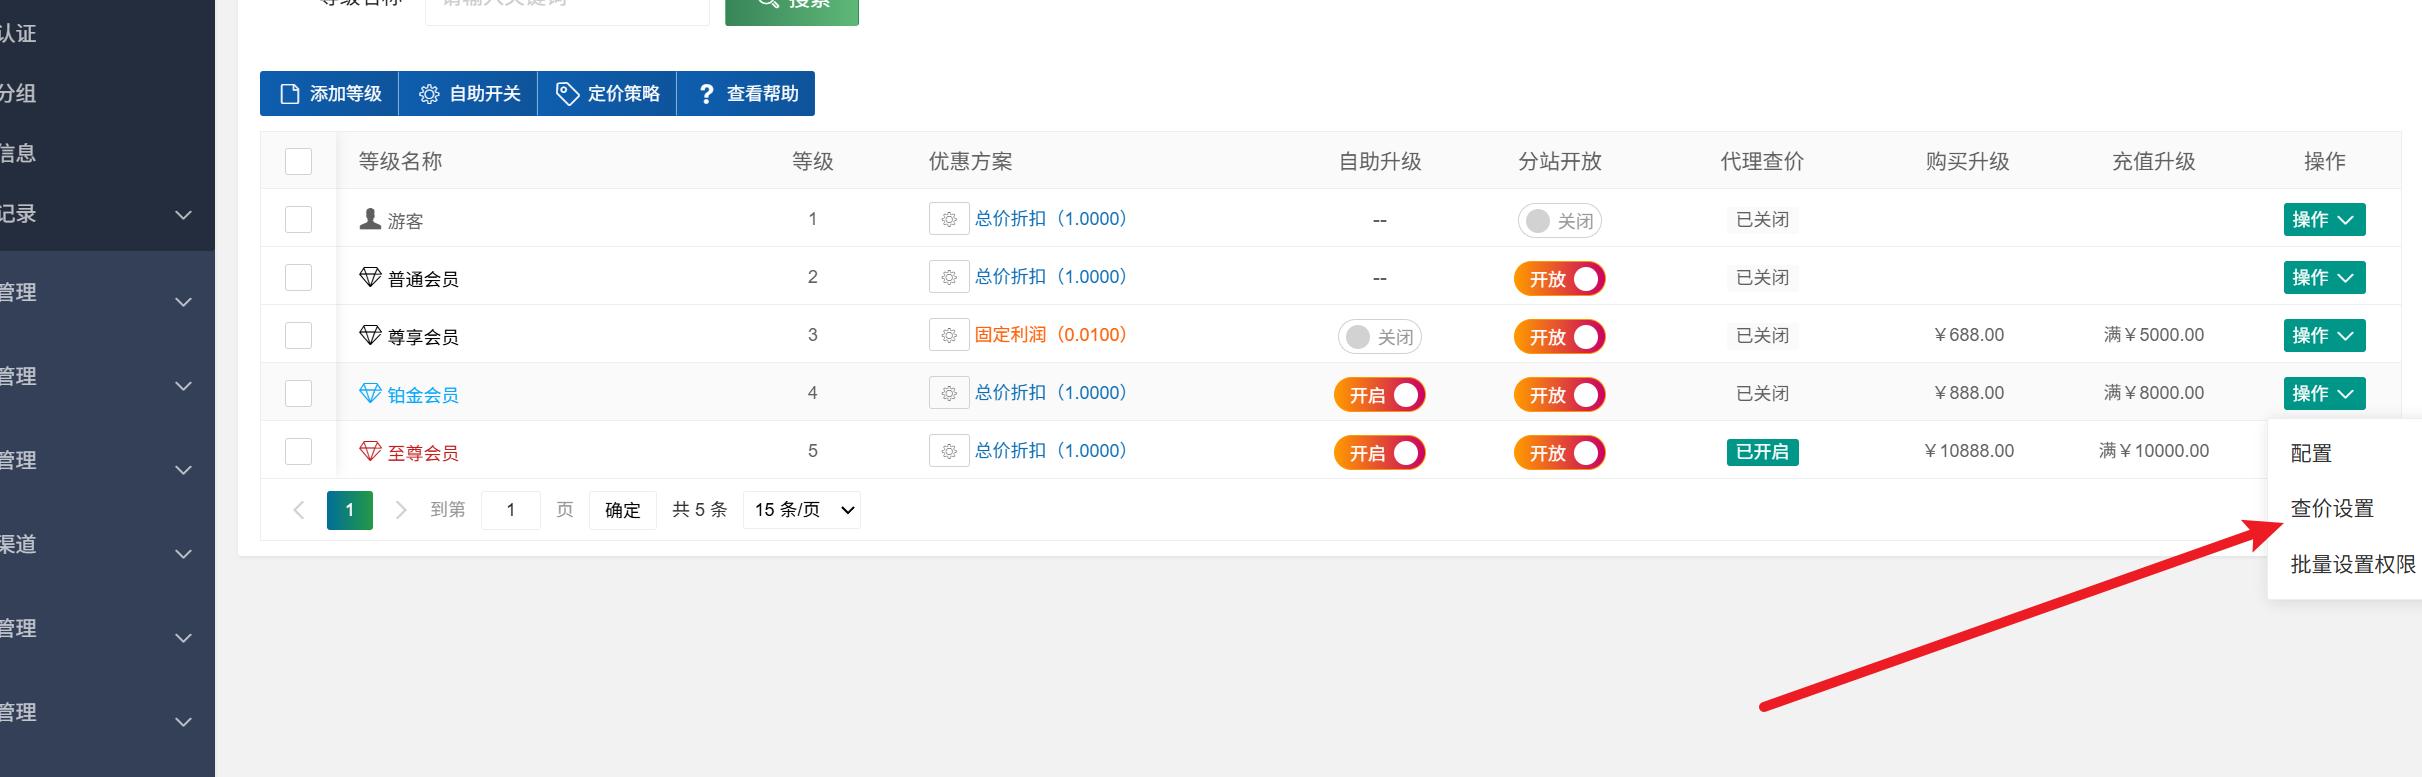Viewport: 2422px width, 777px height.
Task: Toggle 分站开放 switch for 游客
Action: click(x=1560, y=220)
